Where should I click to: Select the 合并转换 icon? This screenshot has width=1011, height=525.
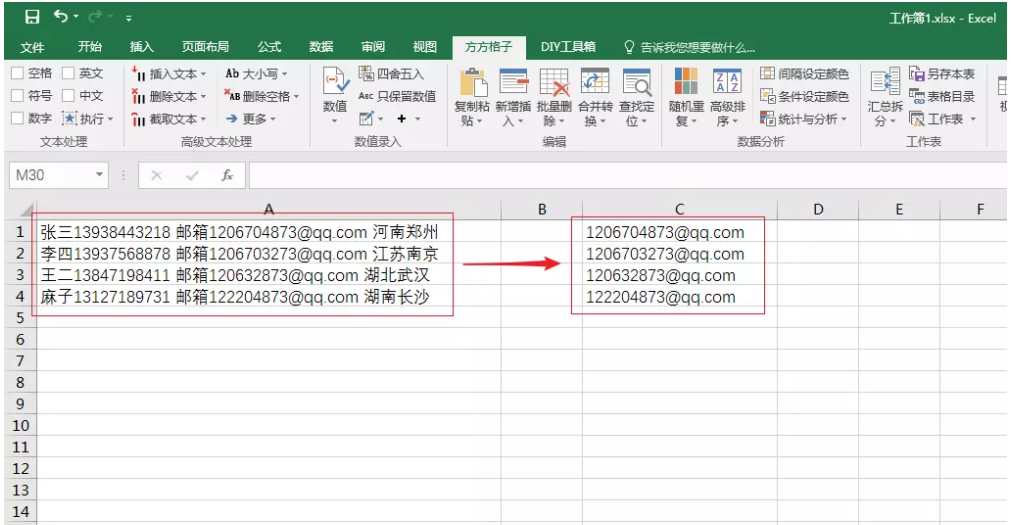pos(595,83)
